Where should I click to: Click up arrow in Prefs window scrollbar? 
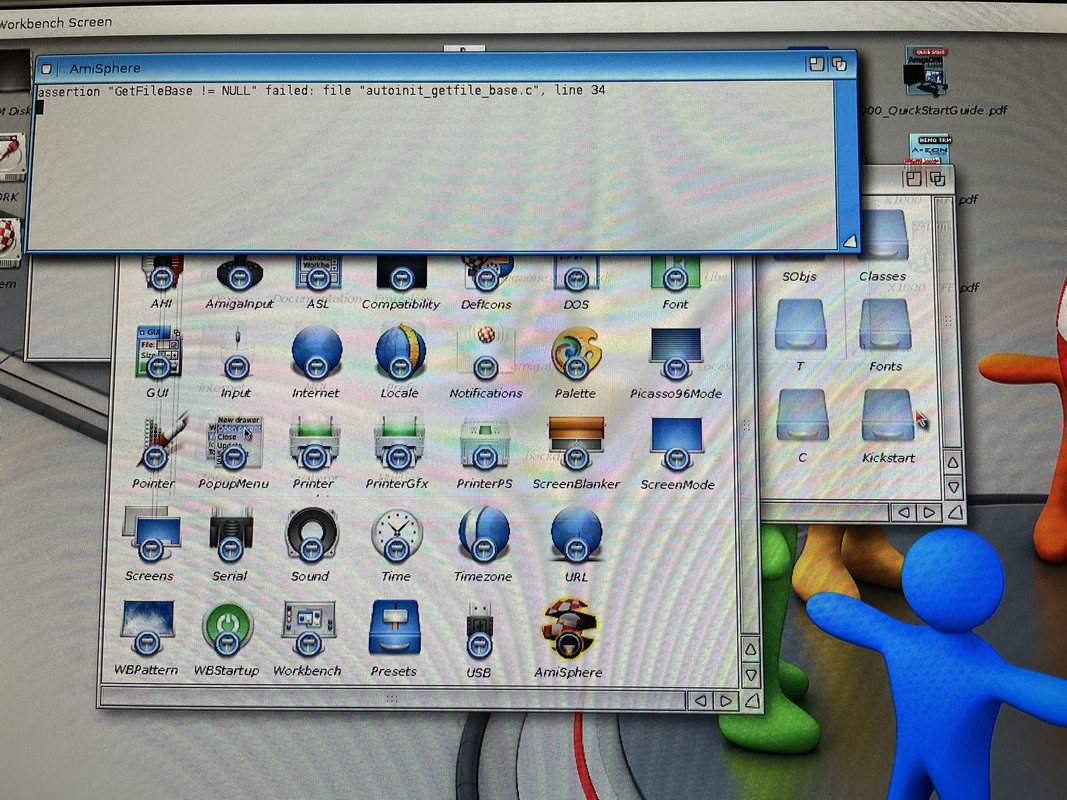750,649
